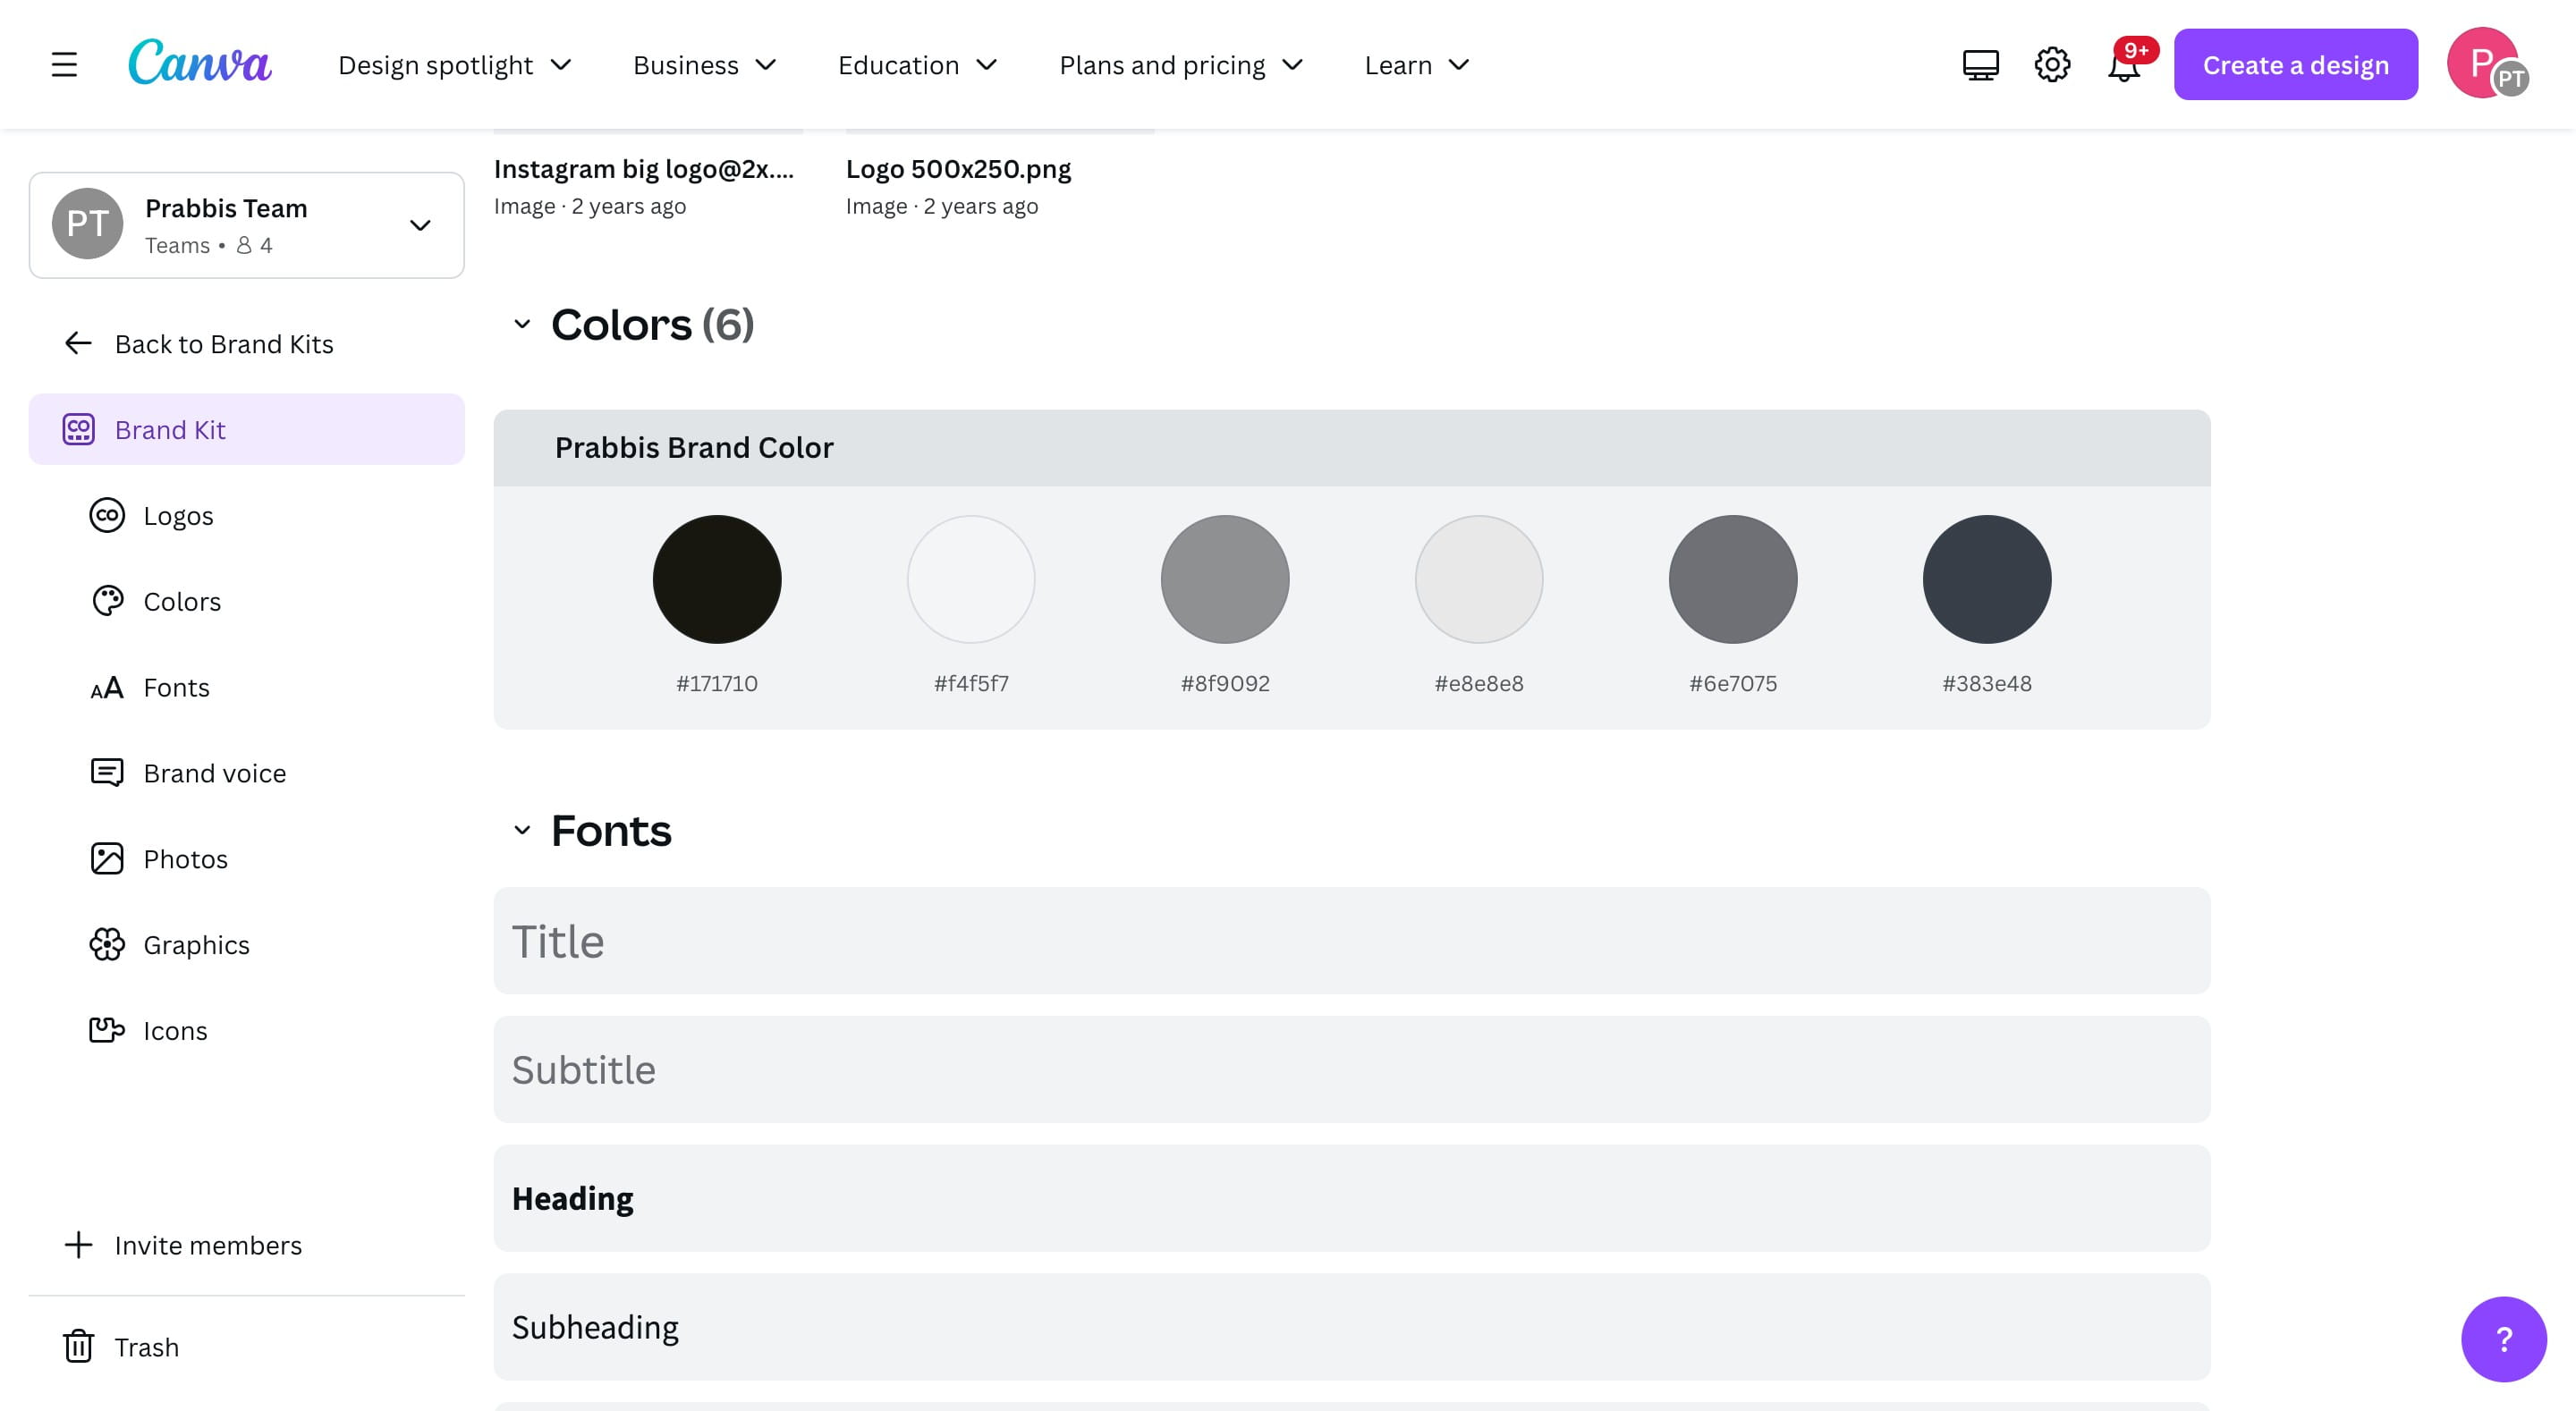Edit the Subheading font style row
Screen dimensions: 2576x1411
[1352, 1327]
